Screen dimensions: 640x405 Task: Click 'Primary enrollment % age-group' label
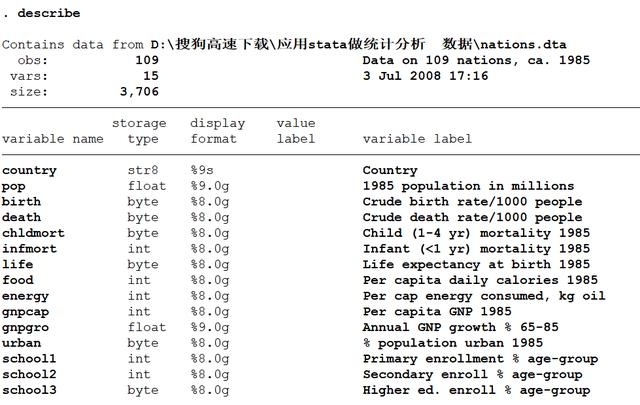[x=480, y=359]
